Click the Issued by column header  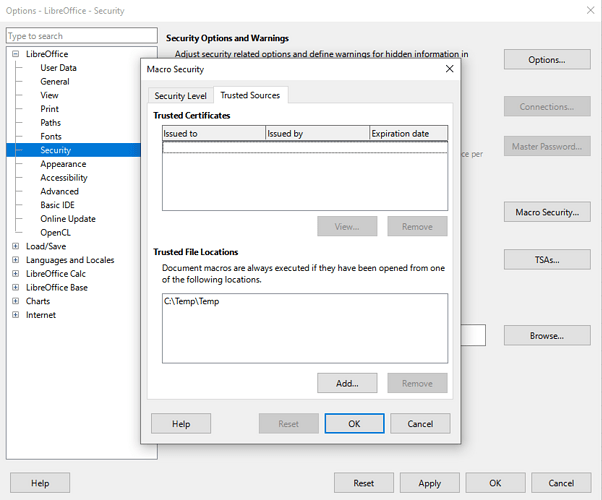316,133
